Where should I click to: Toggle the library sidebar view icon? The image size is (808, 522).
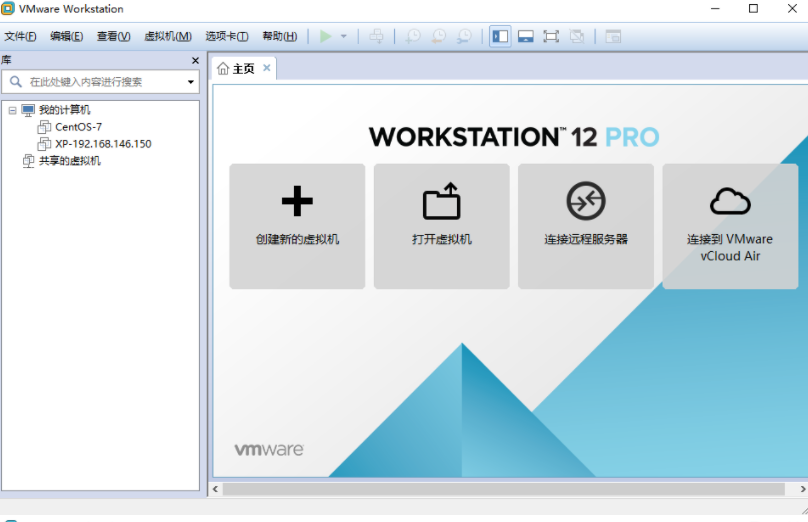(500, 36)
